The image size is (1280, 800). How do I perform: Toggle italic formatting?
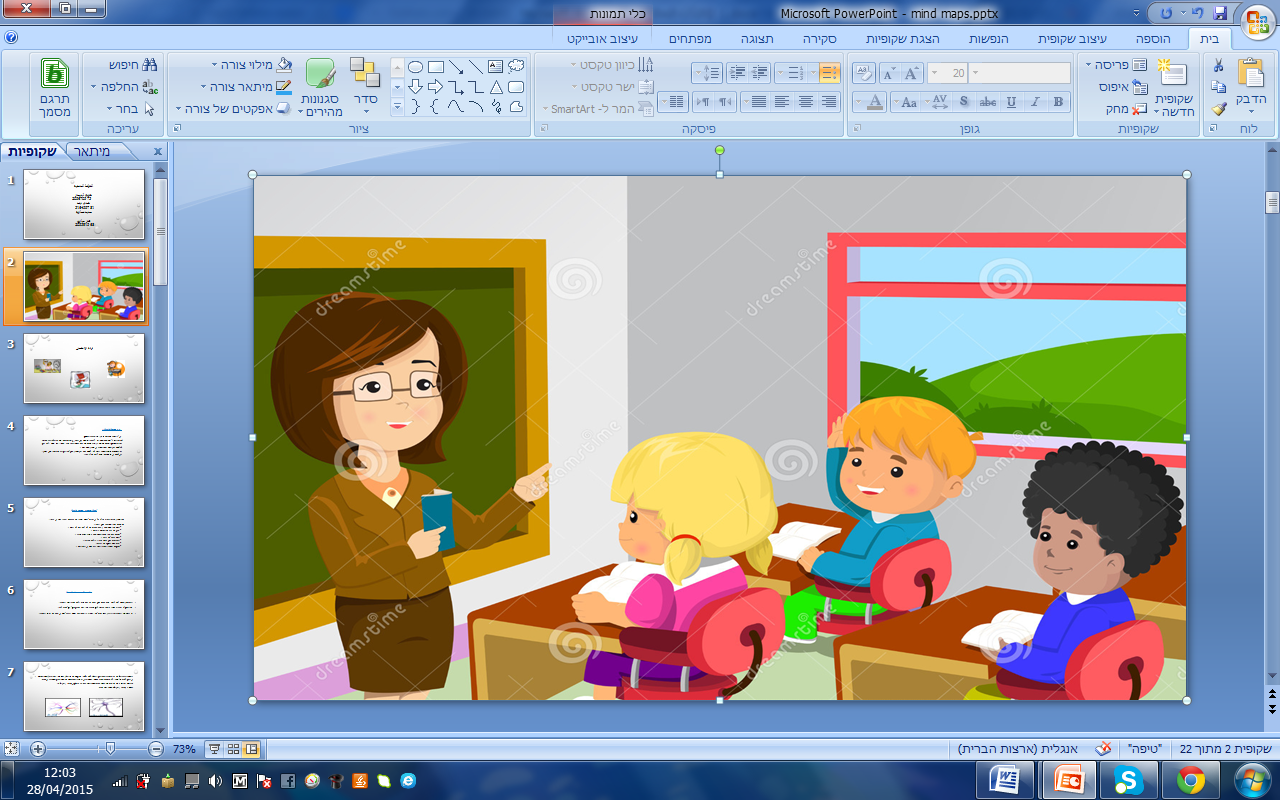click(1035, 103)
